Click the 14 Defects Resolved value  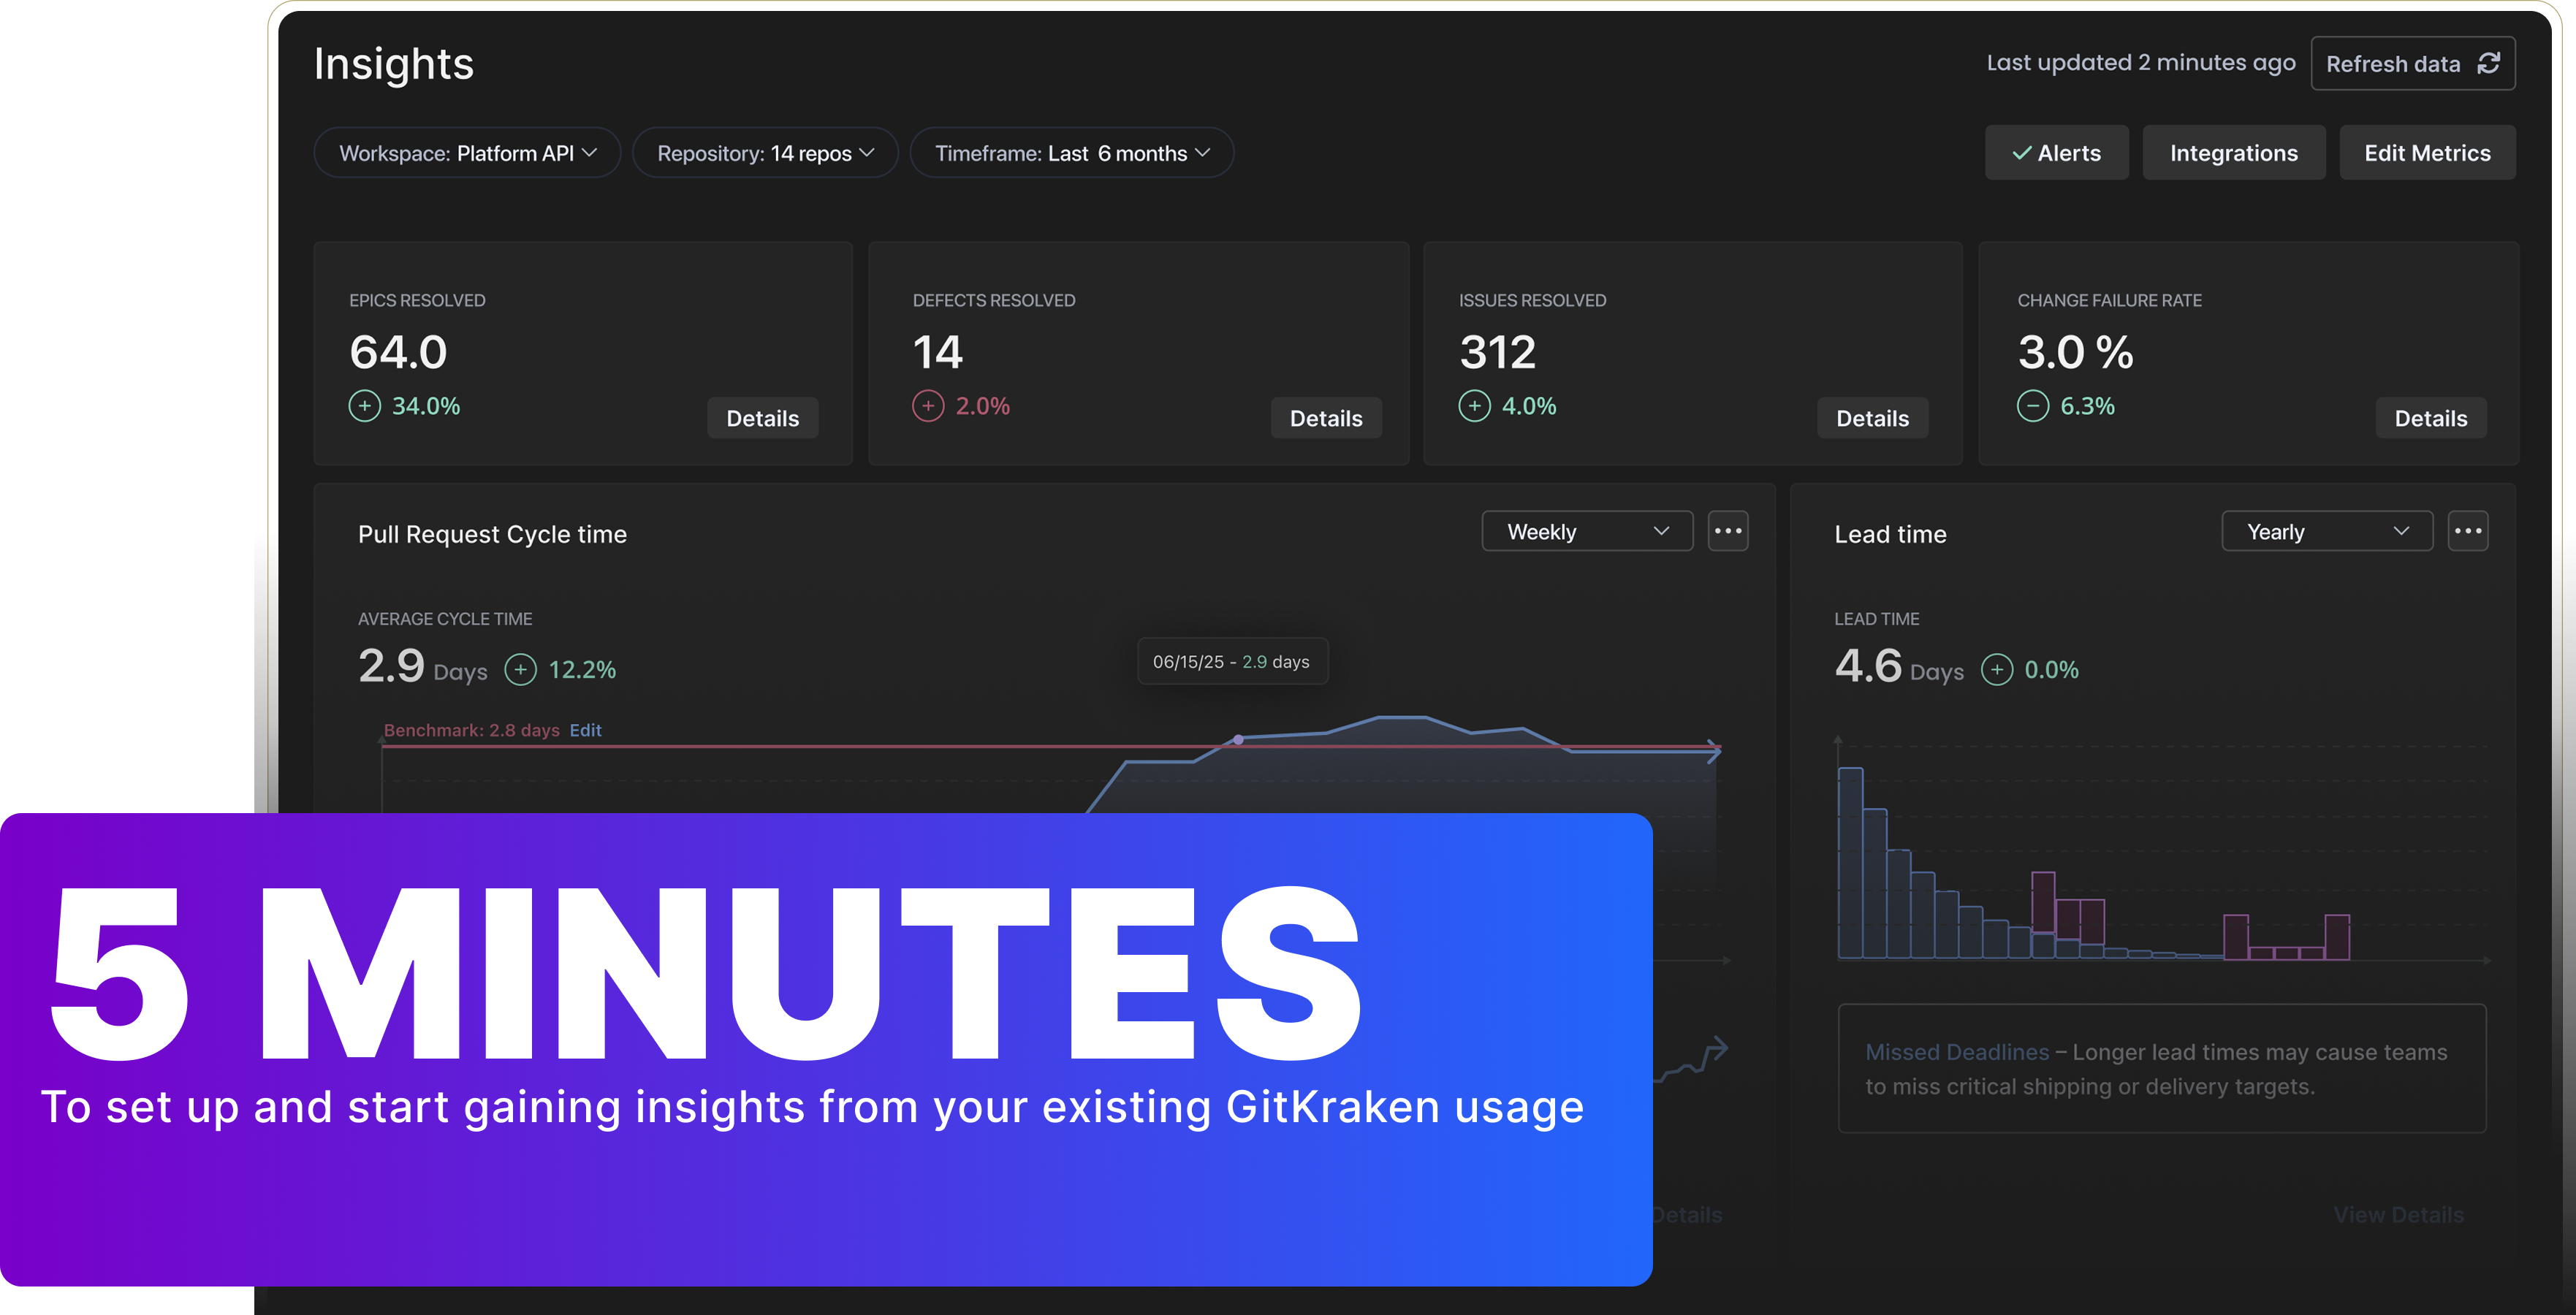[x=937, y=352]
